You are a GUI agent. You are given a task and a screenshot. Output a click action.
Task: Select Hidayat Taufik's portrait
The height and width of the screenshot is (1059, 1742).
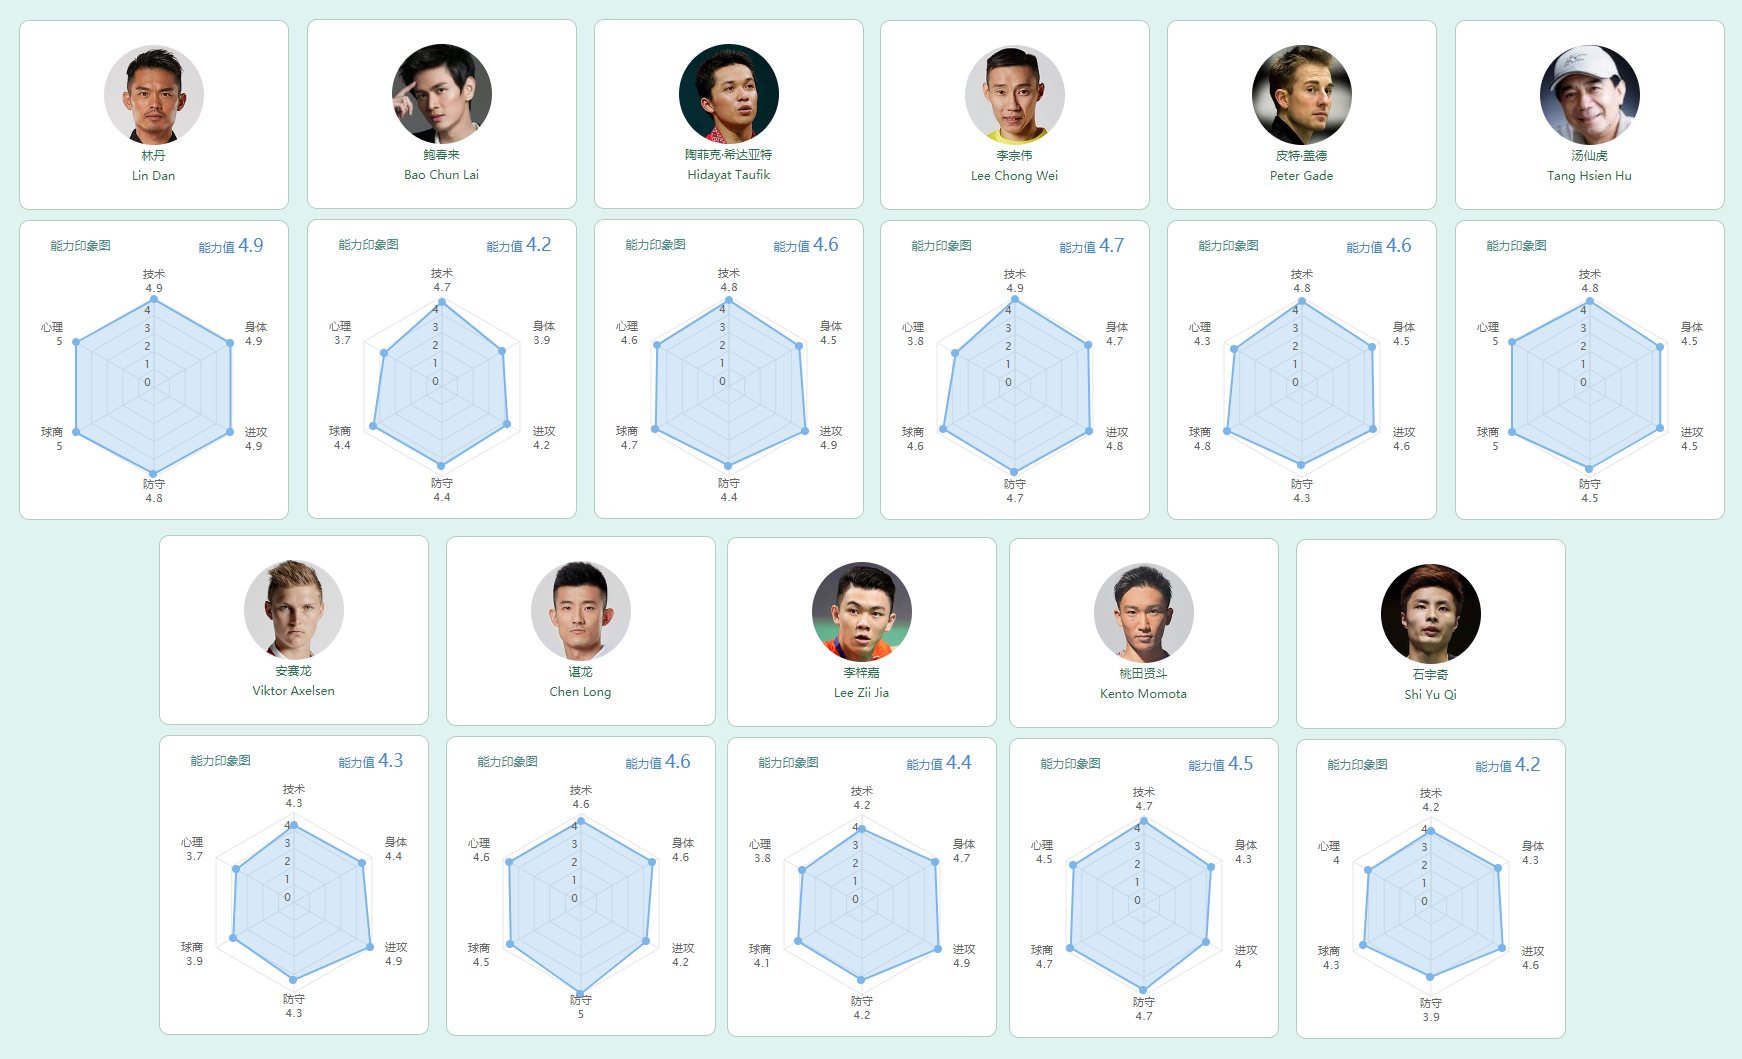(729, 94)
